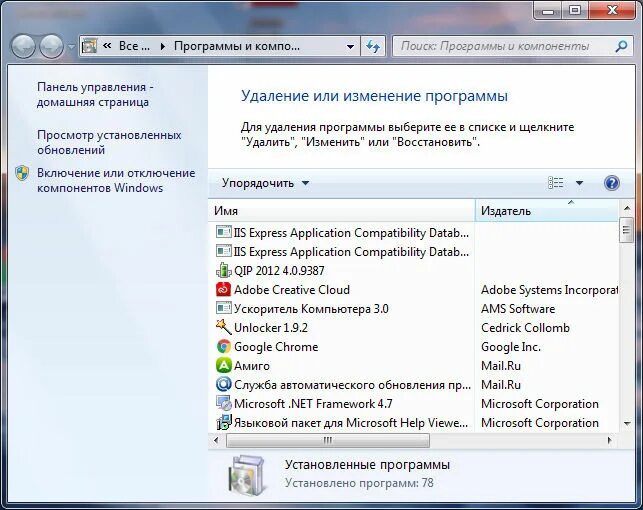
Task: Select 'QIP 2012 4.0.9387' entry
Action: (x=279, y=271)
